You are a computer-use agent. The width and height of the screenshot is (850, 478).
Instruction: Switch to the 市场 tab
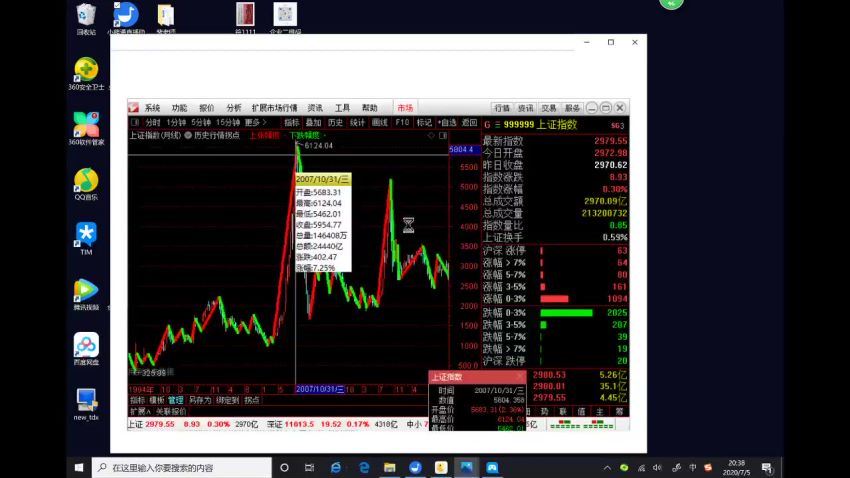point(405,108)
